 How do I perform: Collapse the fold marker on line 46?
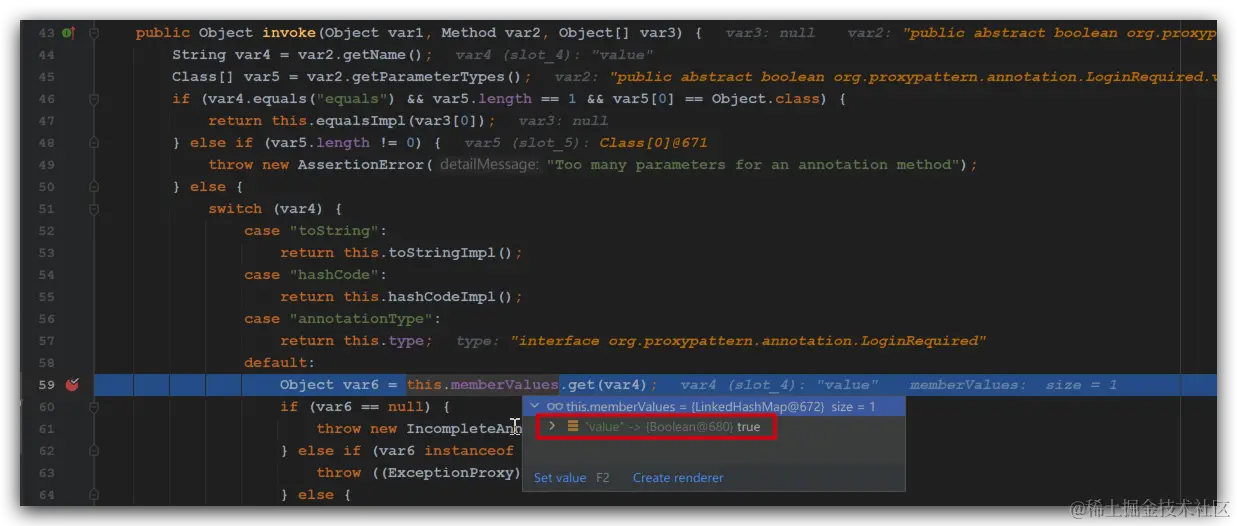[x=94, y=99]
